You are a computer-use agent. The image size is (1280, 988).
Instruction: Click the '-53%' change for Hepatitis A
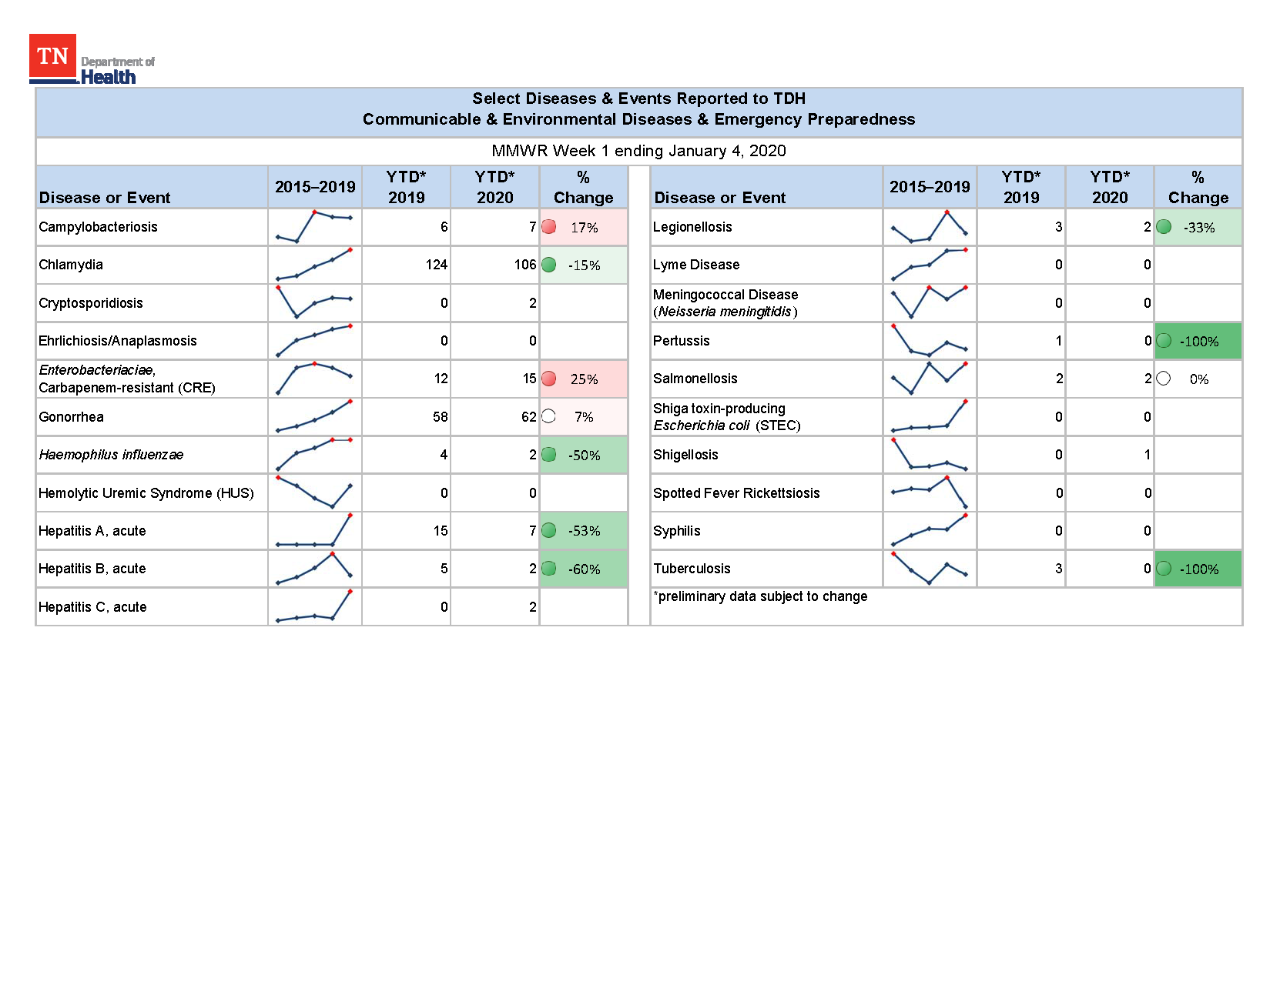[x=584, y=531]
